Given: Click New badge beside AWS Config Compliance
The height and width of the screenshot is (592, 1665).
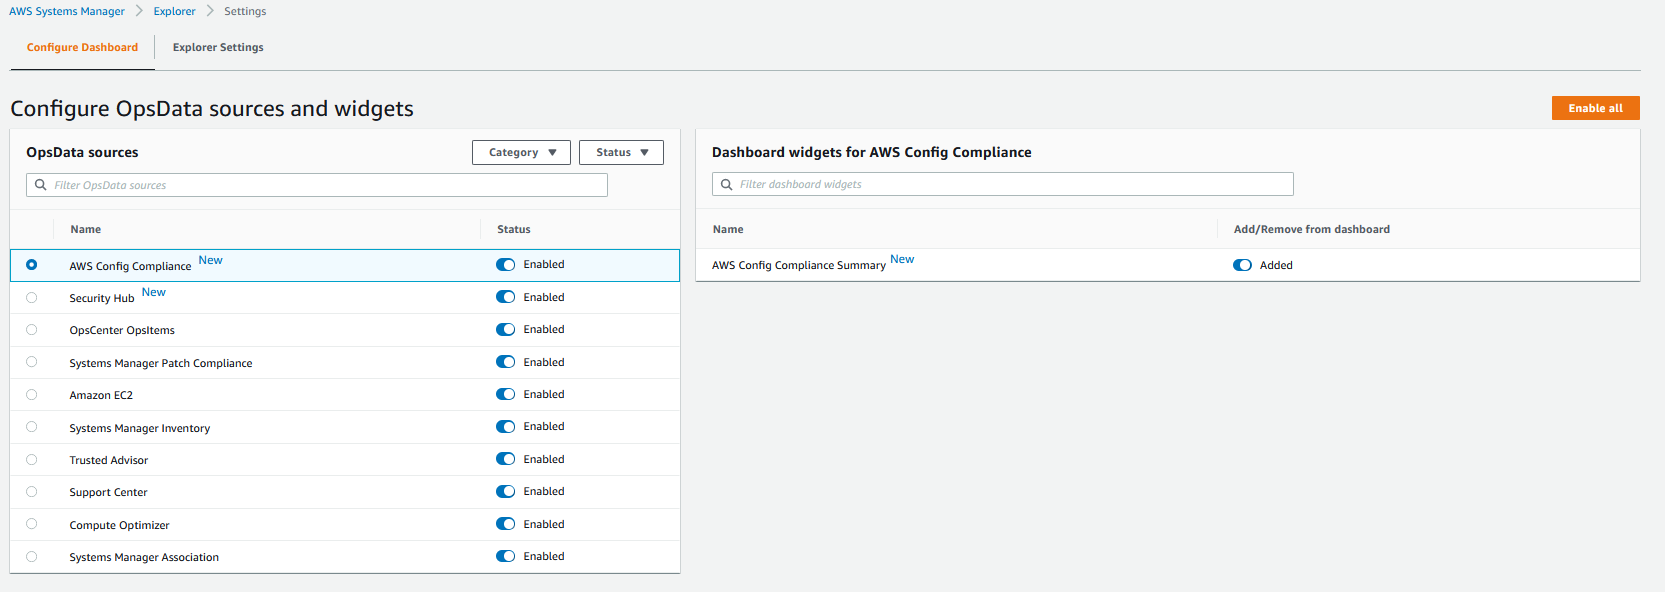Looking at the screenshot, I should tap(210, 260).
